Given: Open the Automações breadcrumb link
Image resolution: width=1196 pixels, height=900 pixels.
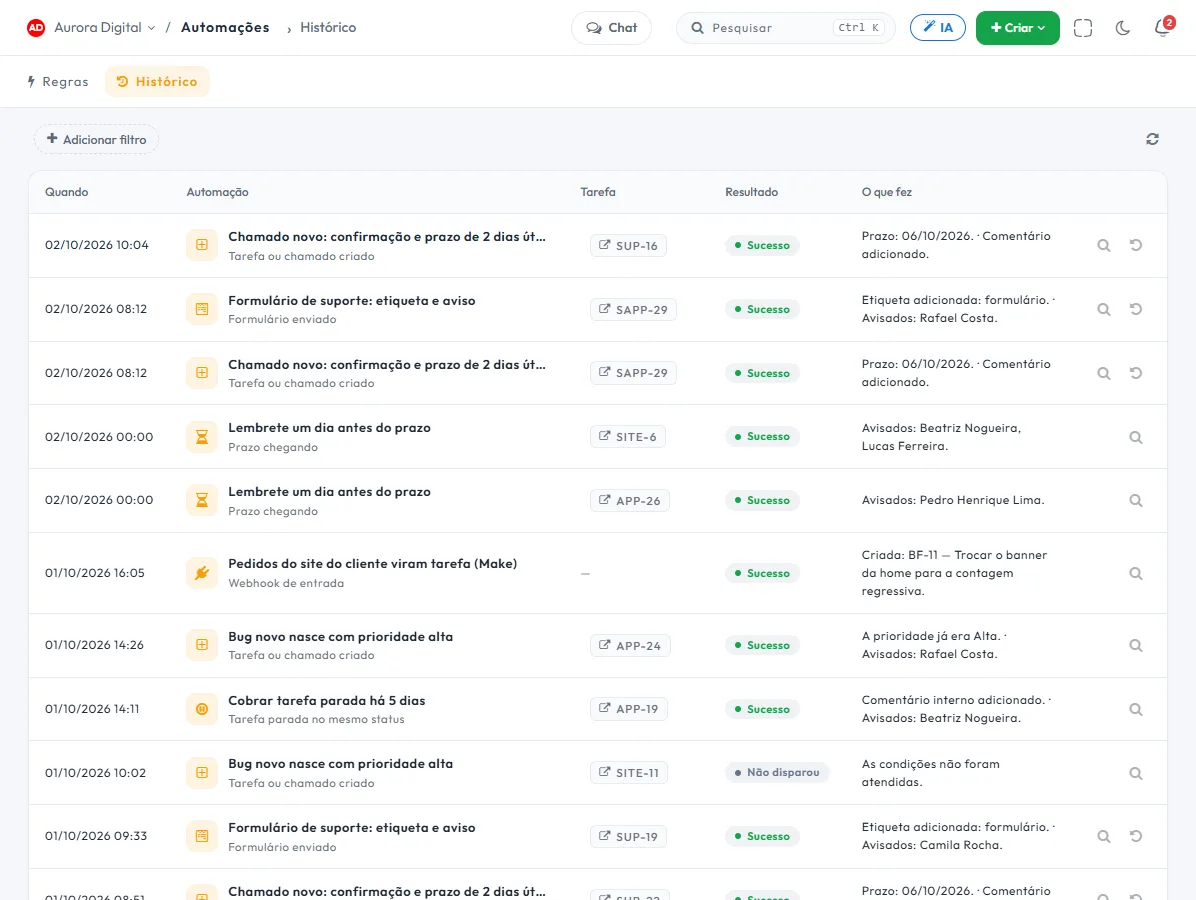Looking at the screenshot, I should coord(225,27).
